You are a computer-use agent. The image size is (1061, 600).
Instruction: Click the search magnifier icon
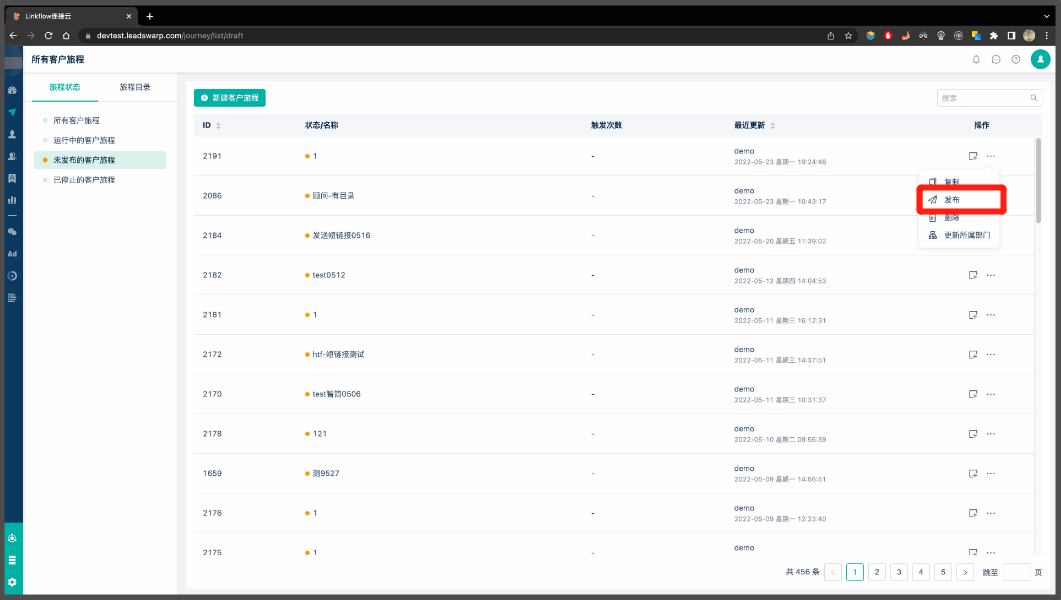click(1034, 98)
